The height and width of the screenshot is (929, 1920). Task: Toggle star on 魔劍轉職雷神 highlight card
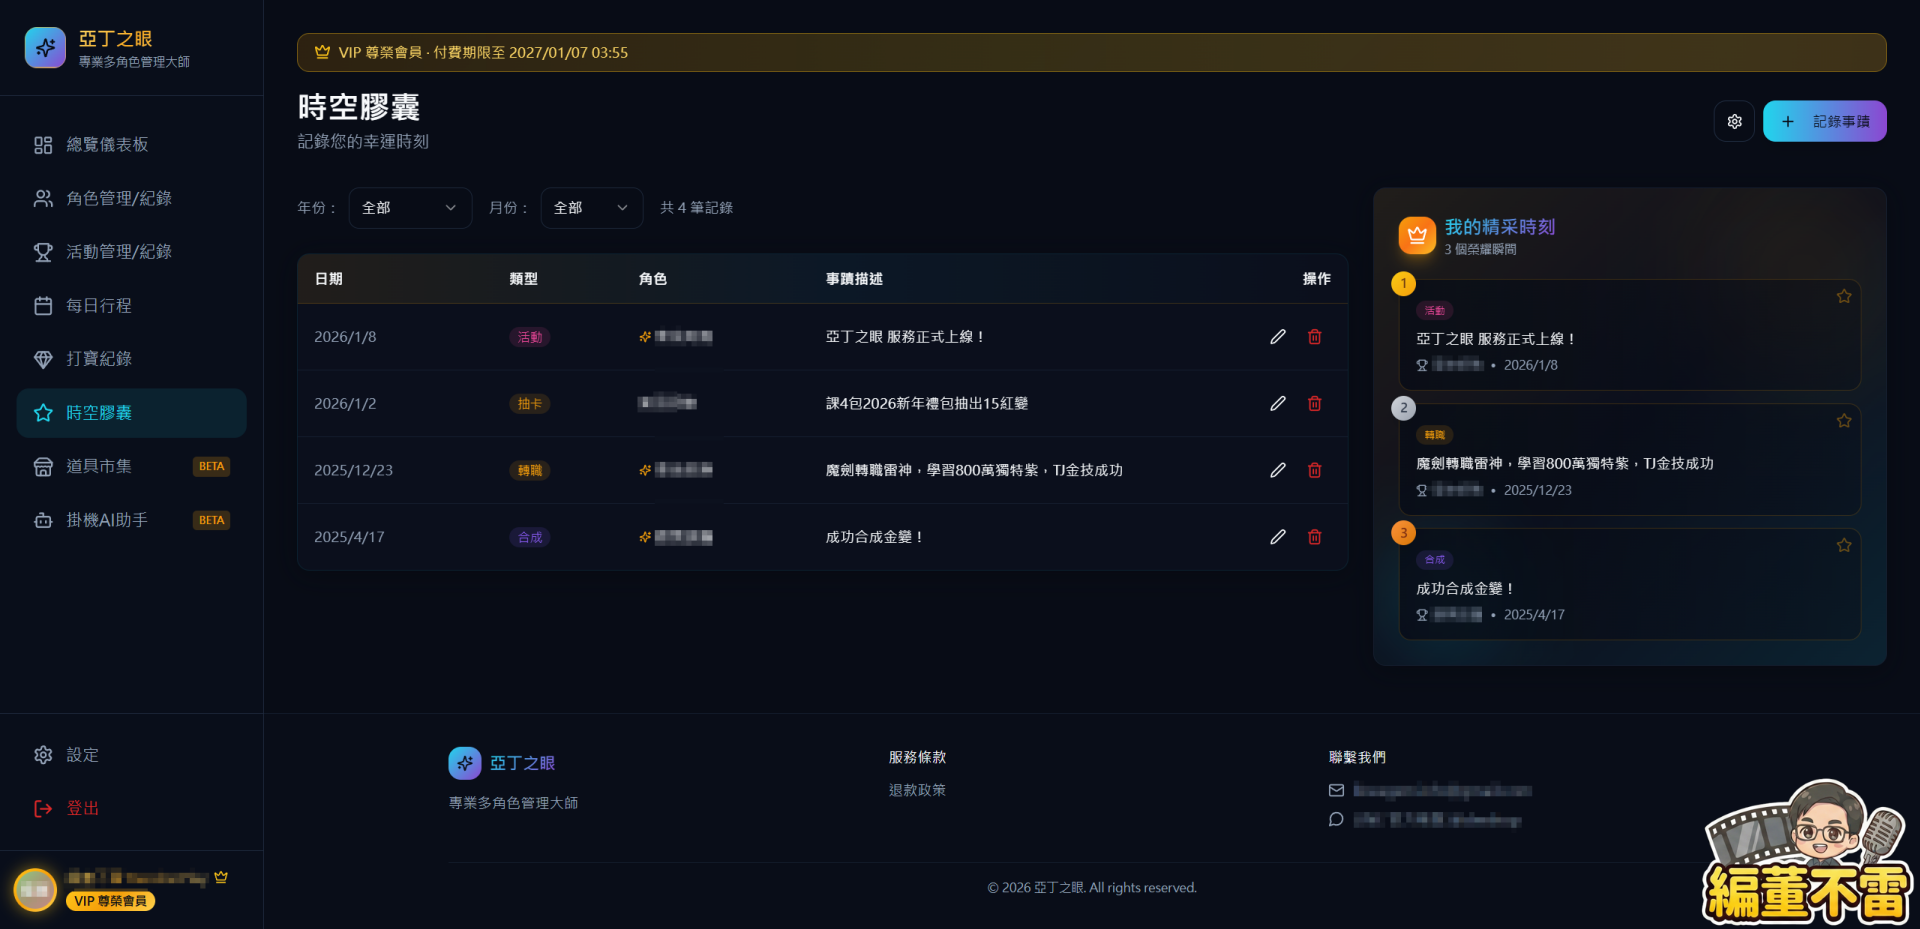coord(1843,421)
